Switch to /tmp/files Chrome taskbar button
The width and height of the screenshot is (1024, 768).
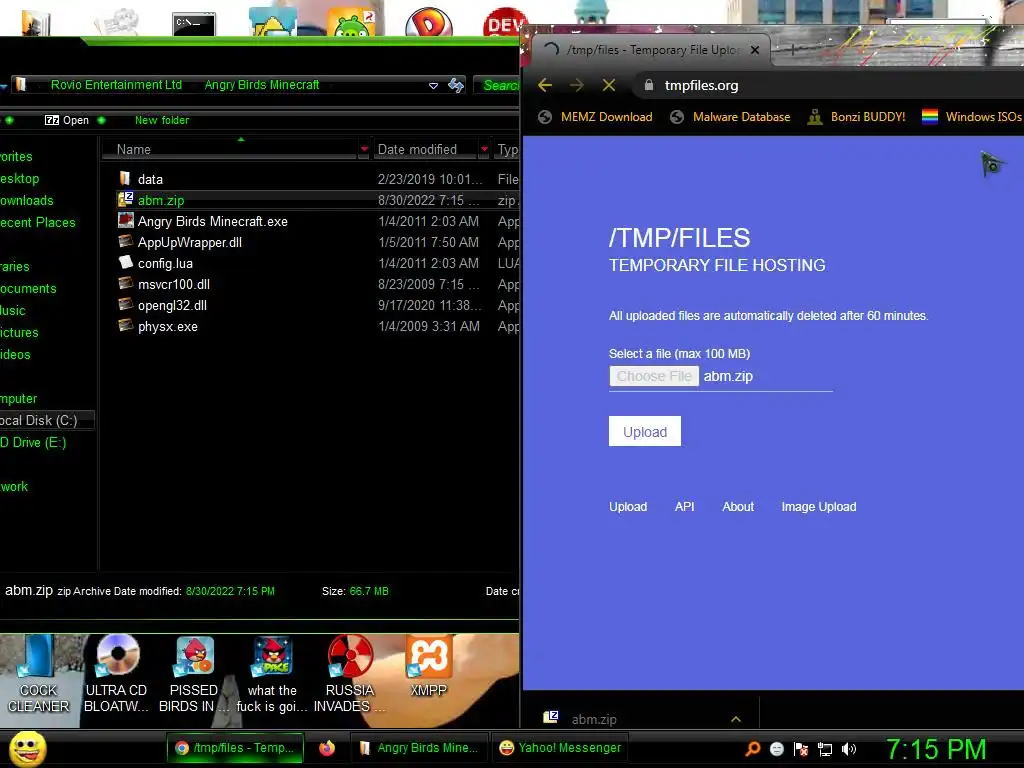(235, 748)
